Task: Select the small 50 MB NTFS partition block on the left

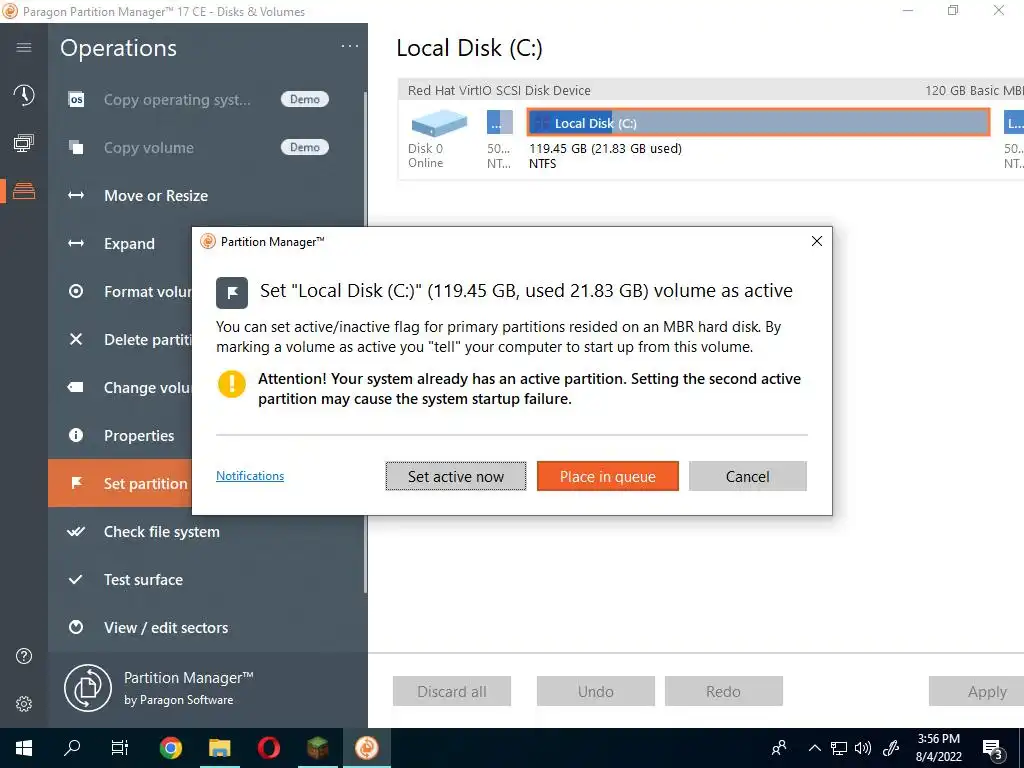Action: 500,122
